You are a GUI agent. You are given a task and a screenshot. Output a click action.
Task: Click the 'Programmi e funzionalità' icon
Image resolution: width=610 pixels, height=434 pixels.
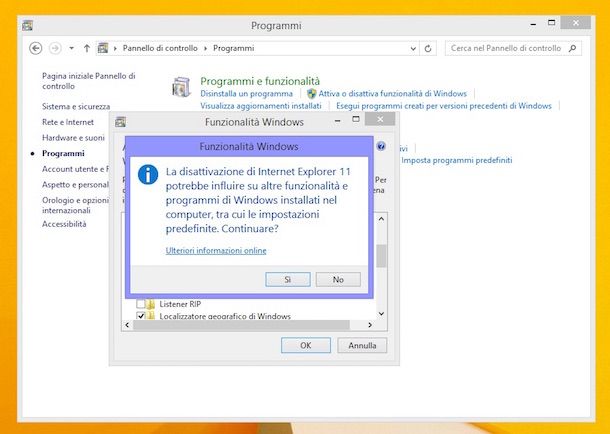[x=181, y=87]
